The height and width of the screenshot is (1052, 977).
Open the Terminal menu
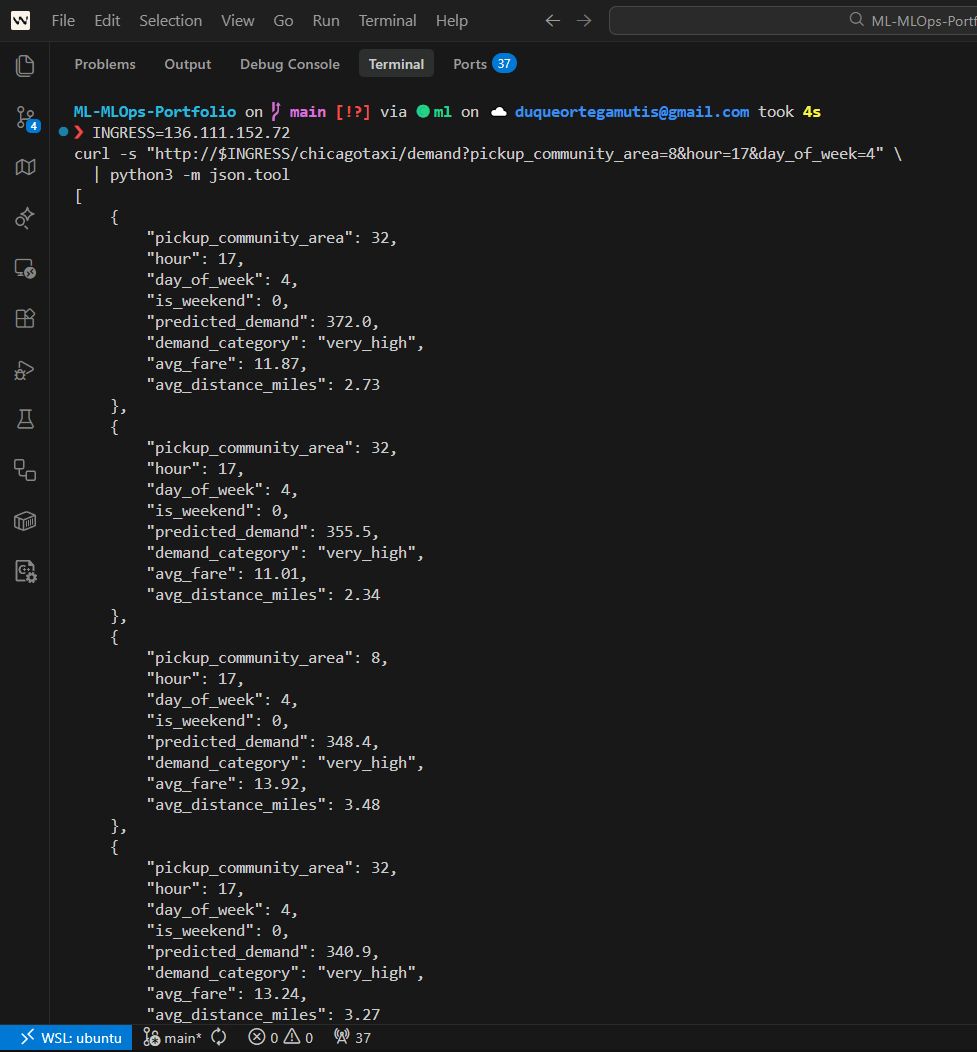click(387, 21)
